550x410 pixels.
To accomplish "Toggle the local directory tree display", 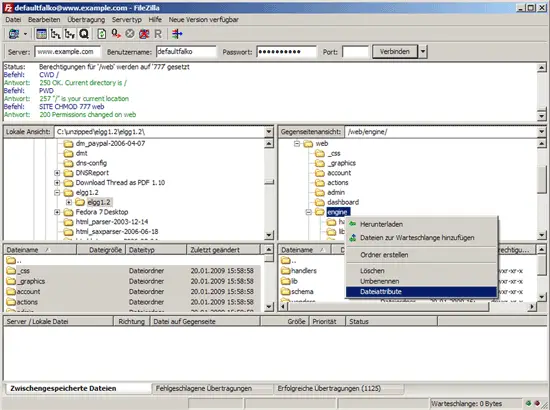I will pyautogui.click(x=55, y=34).
